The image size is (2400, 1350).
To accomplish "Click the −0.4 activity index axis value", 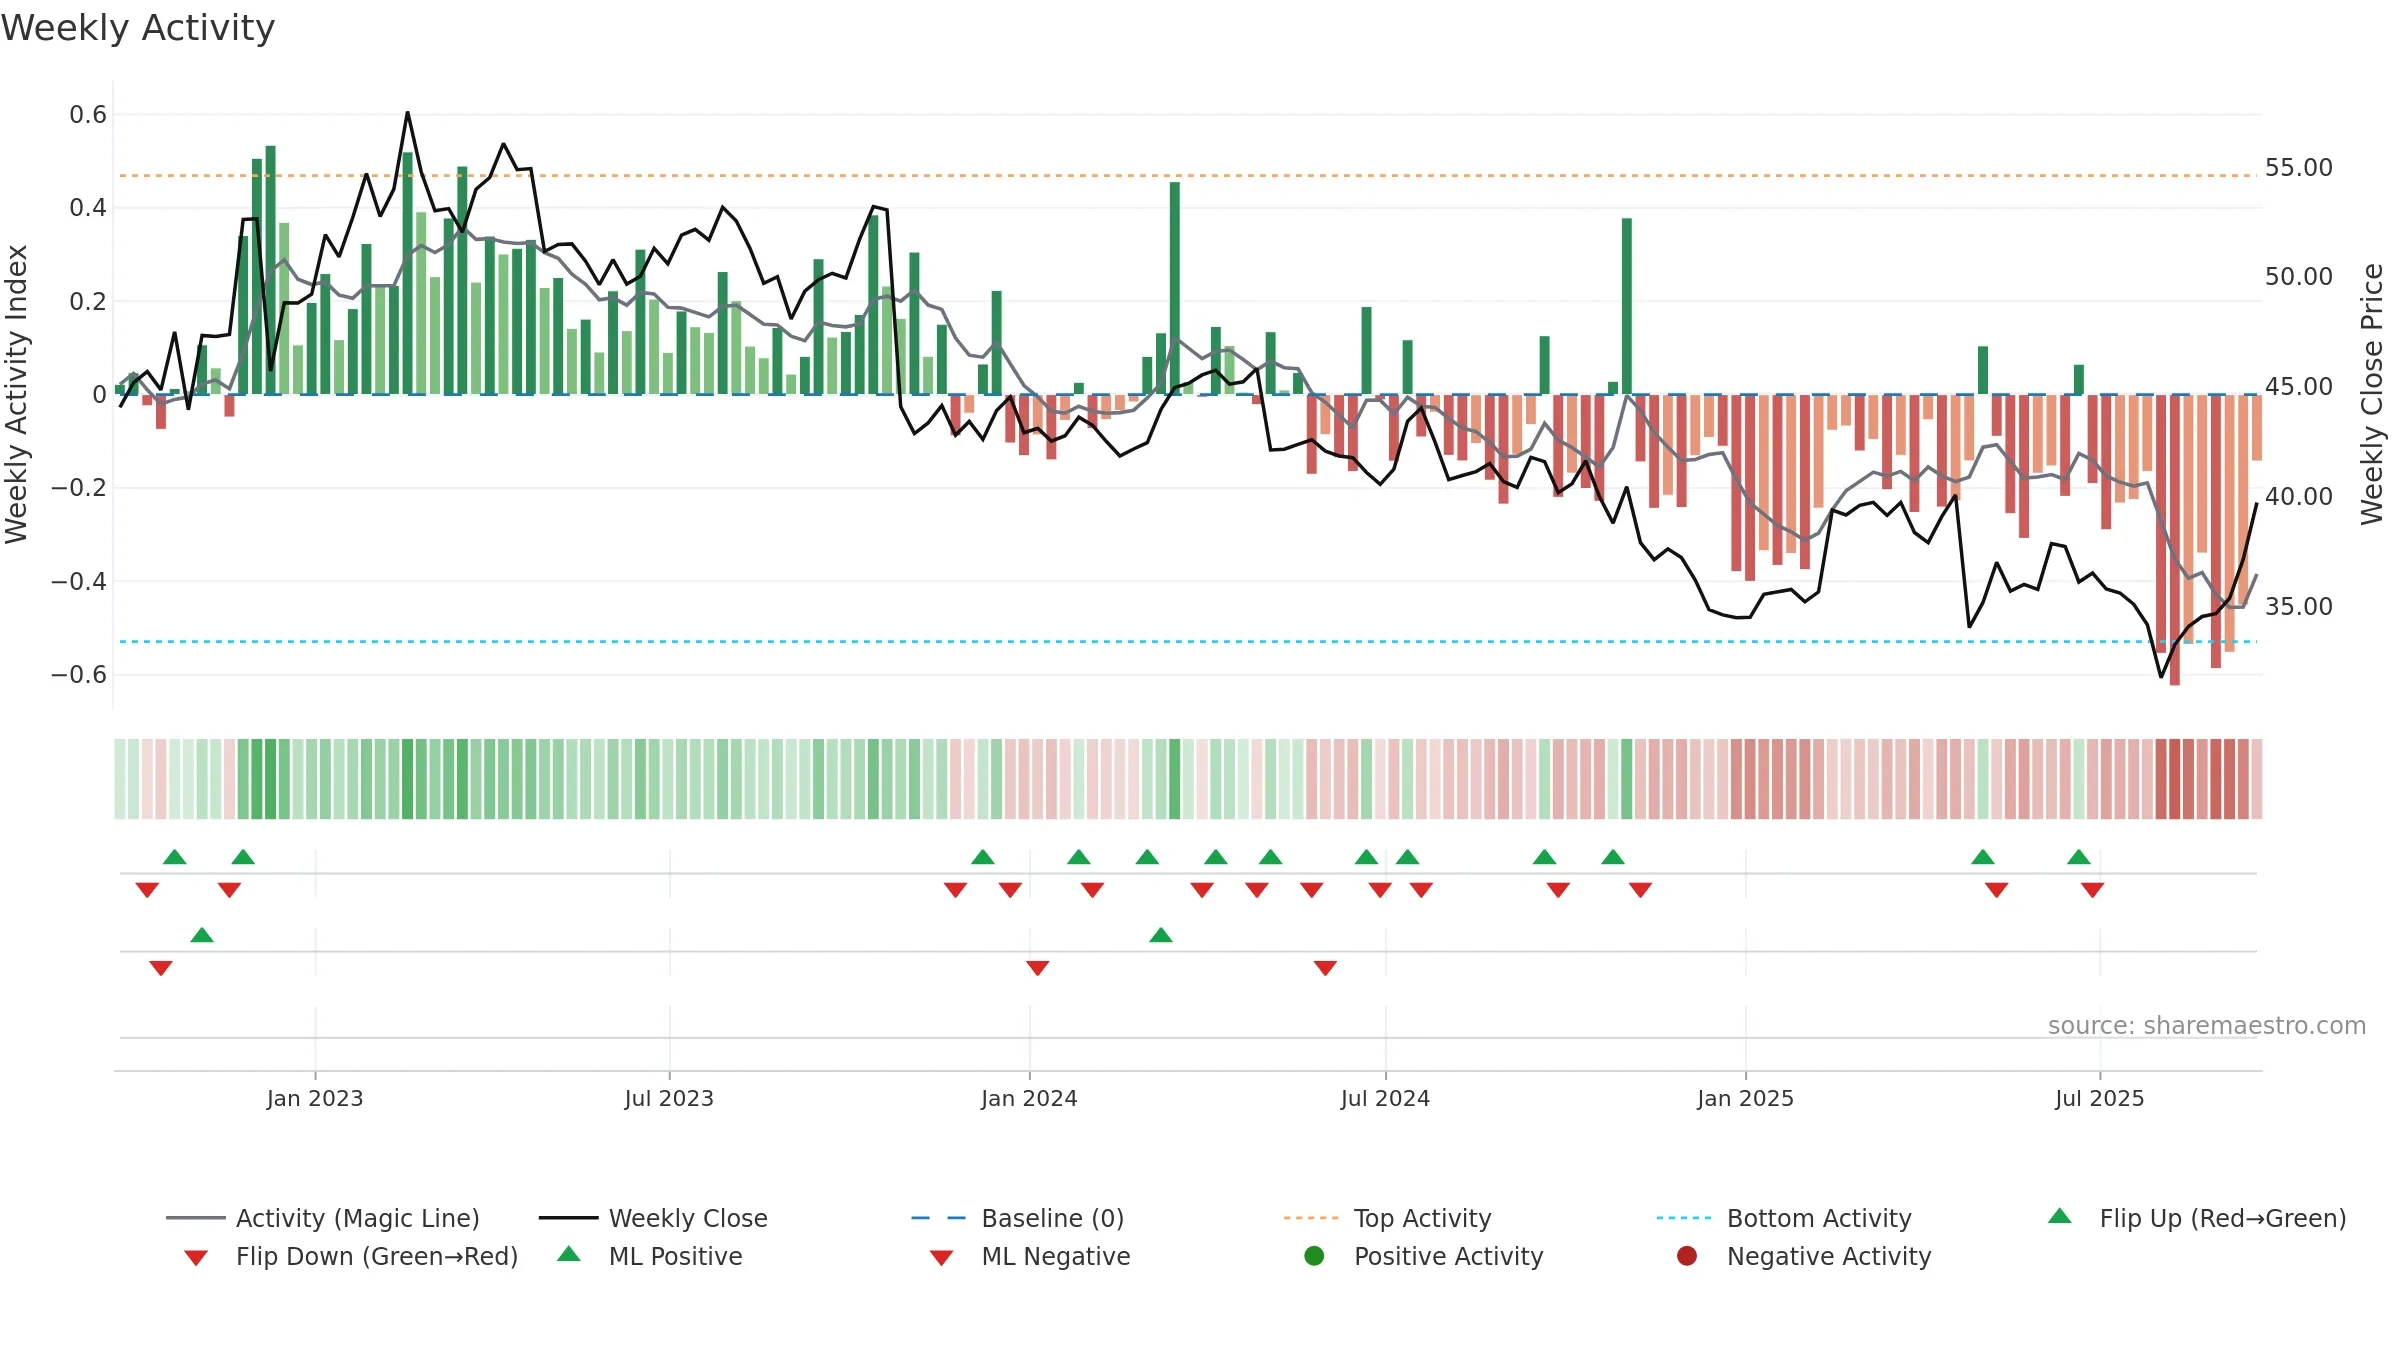I will click(79, 582).
